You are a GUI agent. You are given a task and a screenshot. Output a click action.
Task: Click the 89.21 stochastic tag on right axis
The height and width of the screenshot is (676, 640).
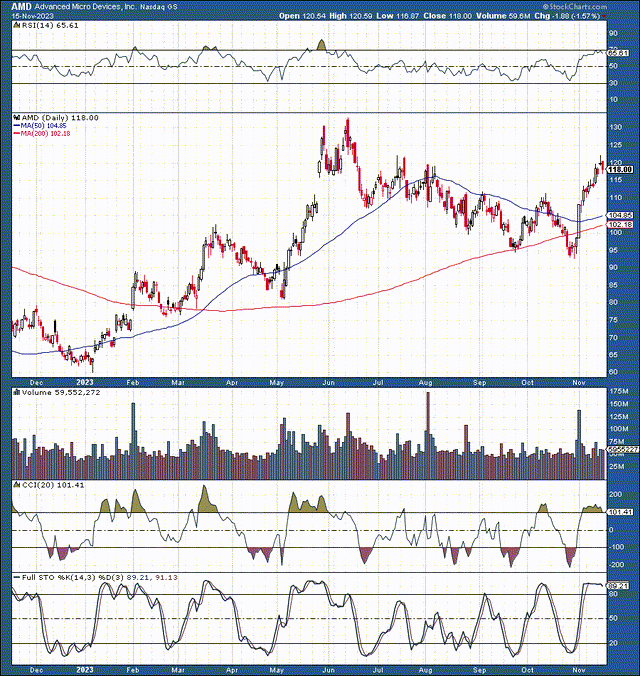tap(618, 586)
